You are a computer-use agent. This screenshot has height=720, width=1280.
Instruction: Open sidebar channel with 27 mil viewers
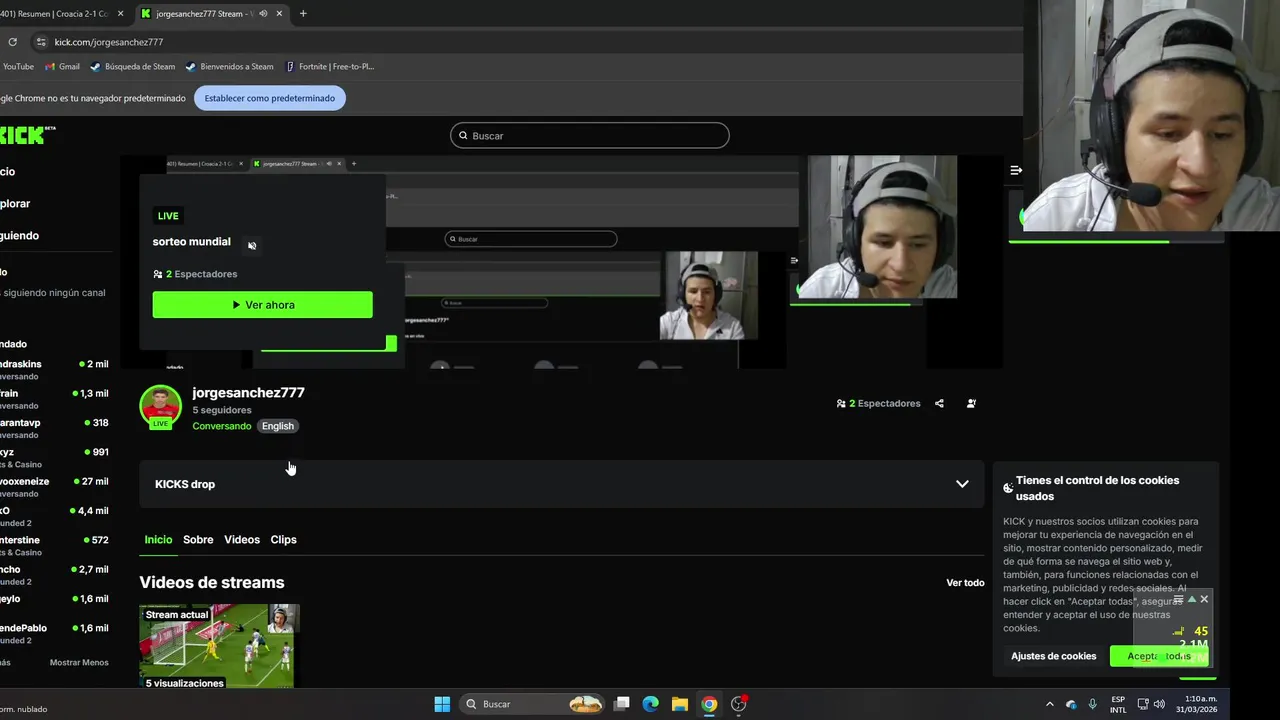click(x=54, y=487)
